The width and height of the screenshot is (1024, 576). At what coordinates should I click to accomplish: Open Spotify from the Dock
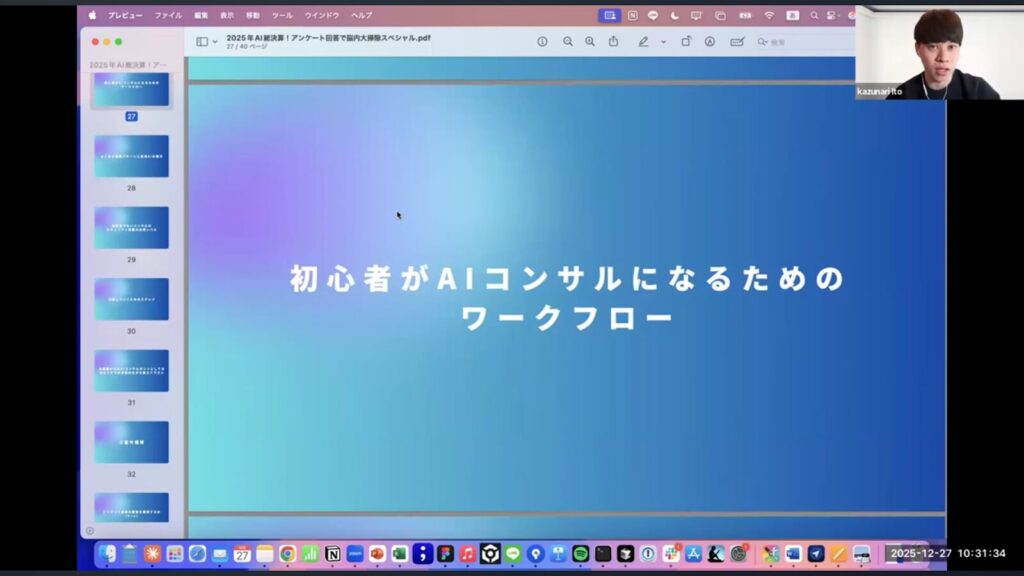coord(580,553)
